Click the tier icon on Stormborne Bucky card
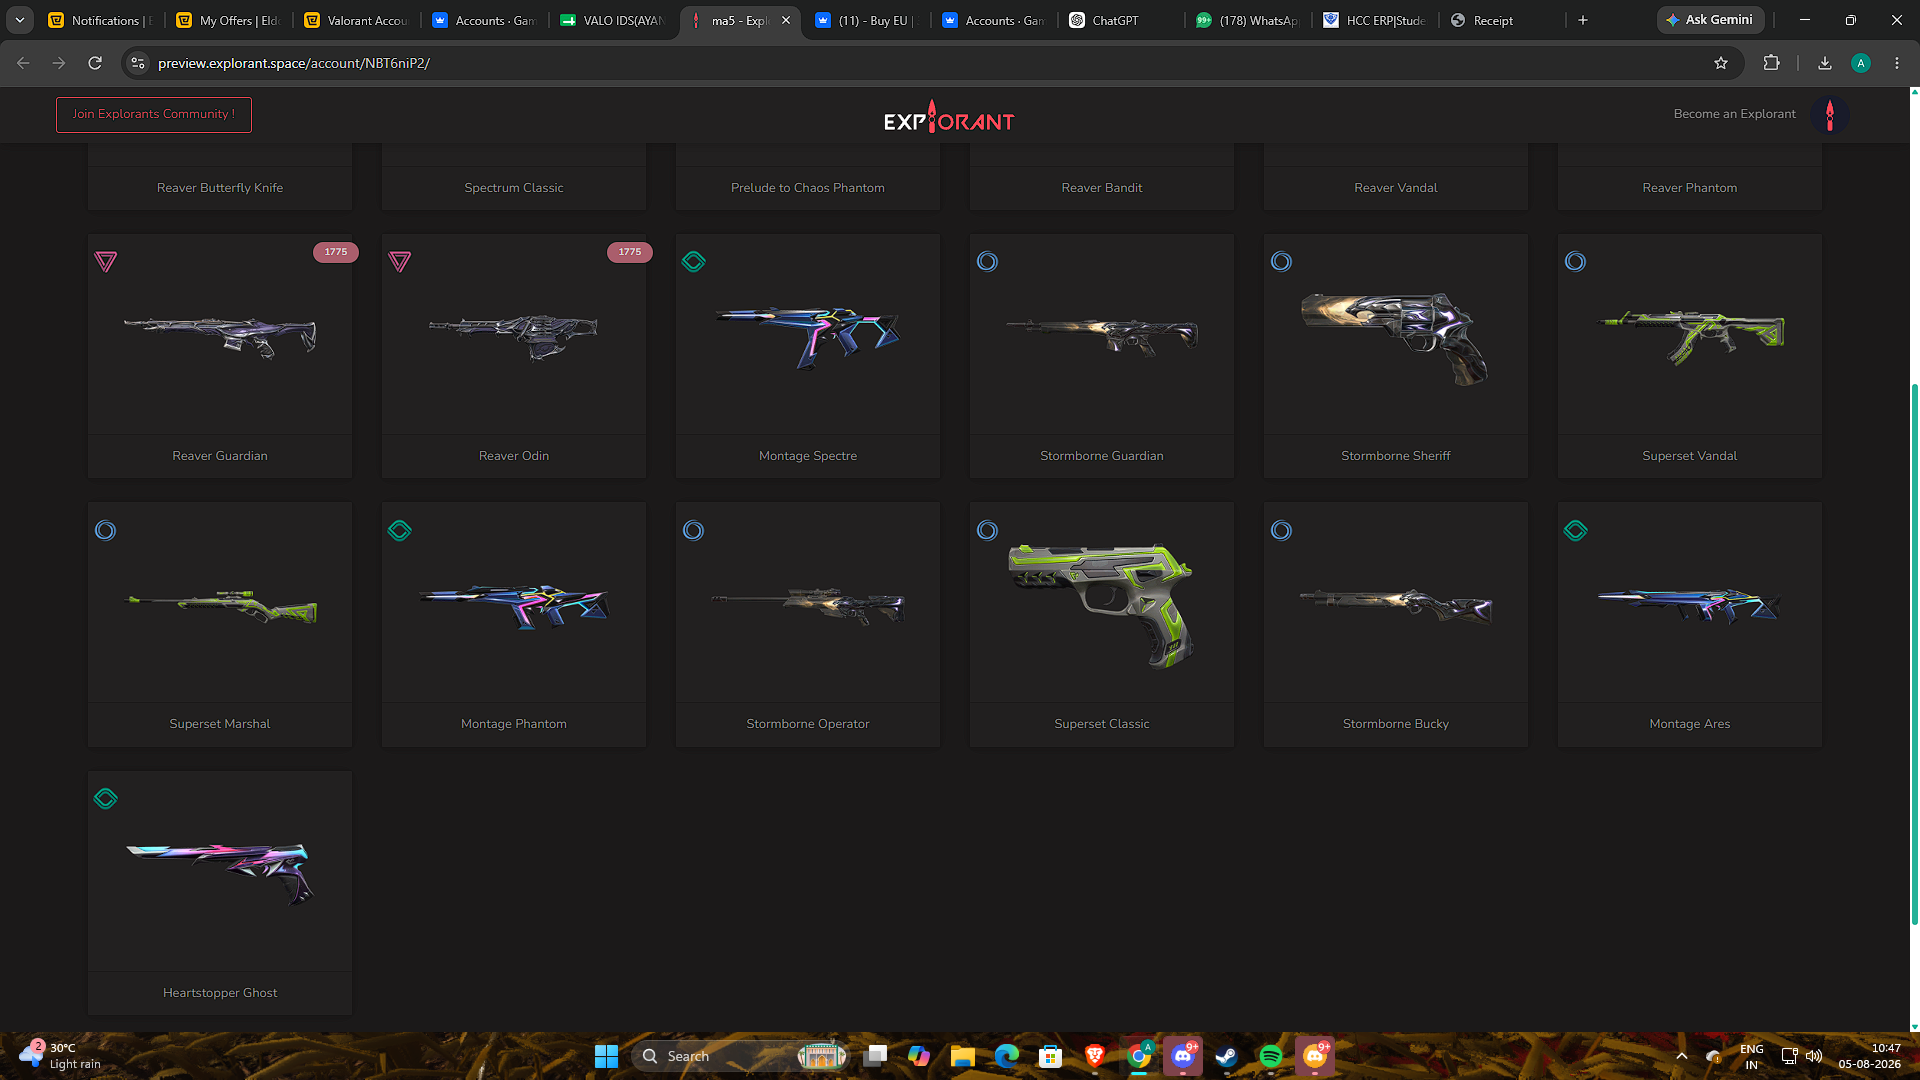The height and width of the screenshot is (1080, 1920). [x=1282, y=531]
